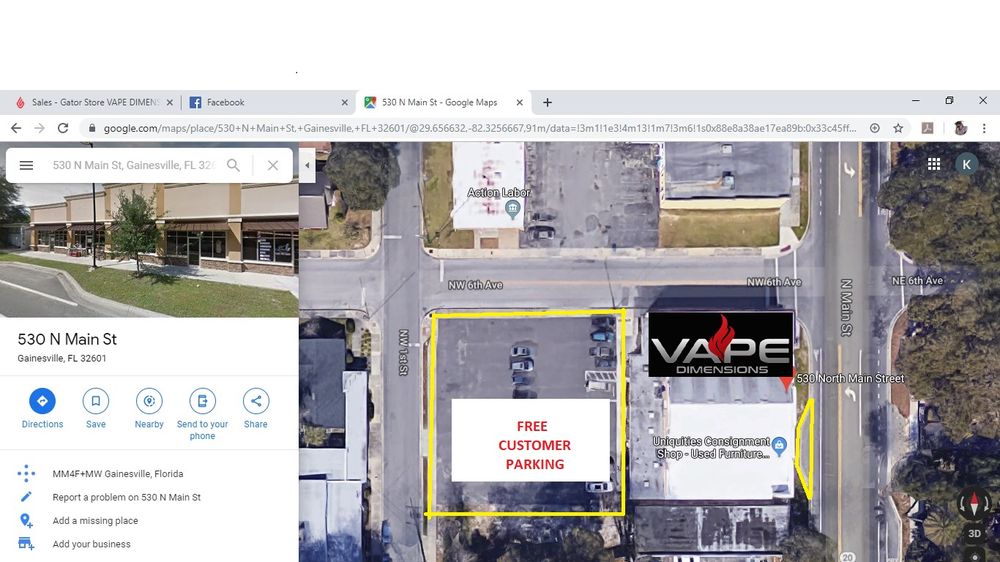Click the 530 N Main St heading
Screen dimensions: 1000x562
click(67, 339)
